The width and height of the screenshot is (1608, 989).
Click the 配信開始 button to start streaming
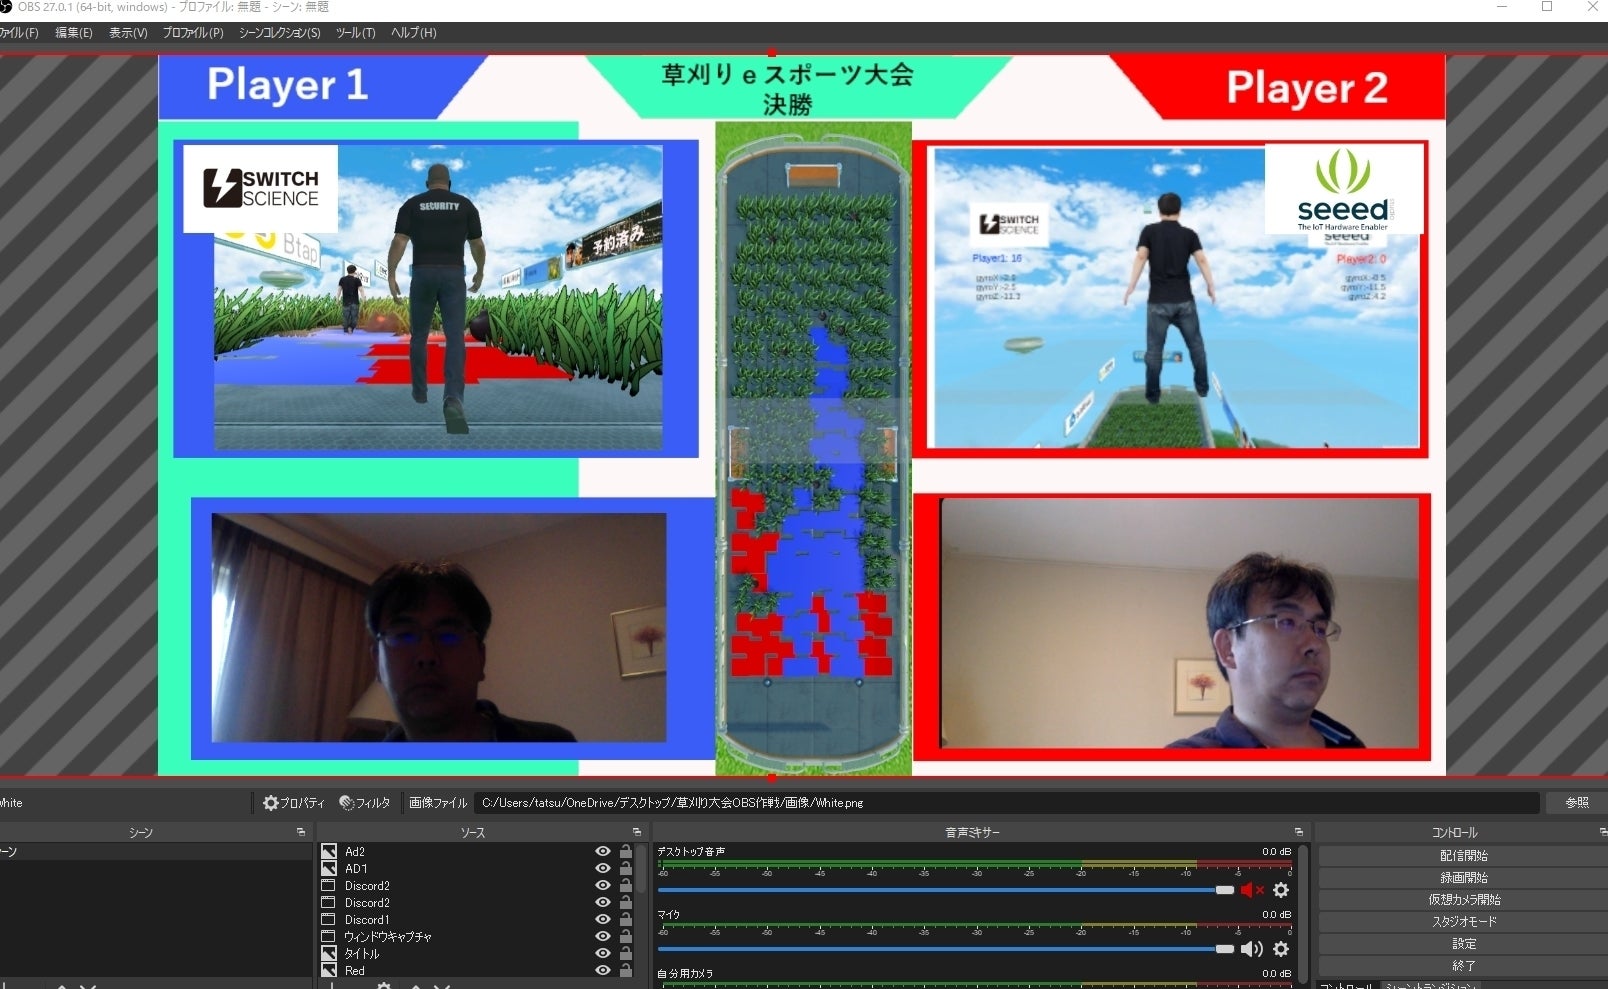click(1463, 856)
